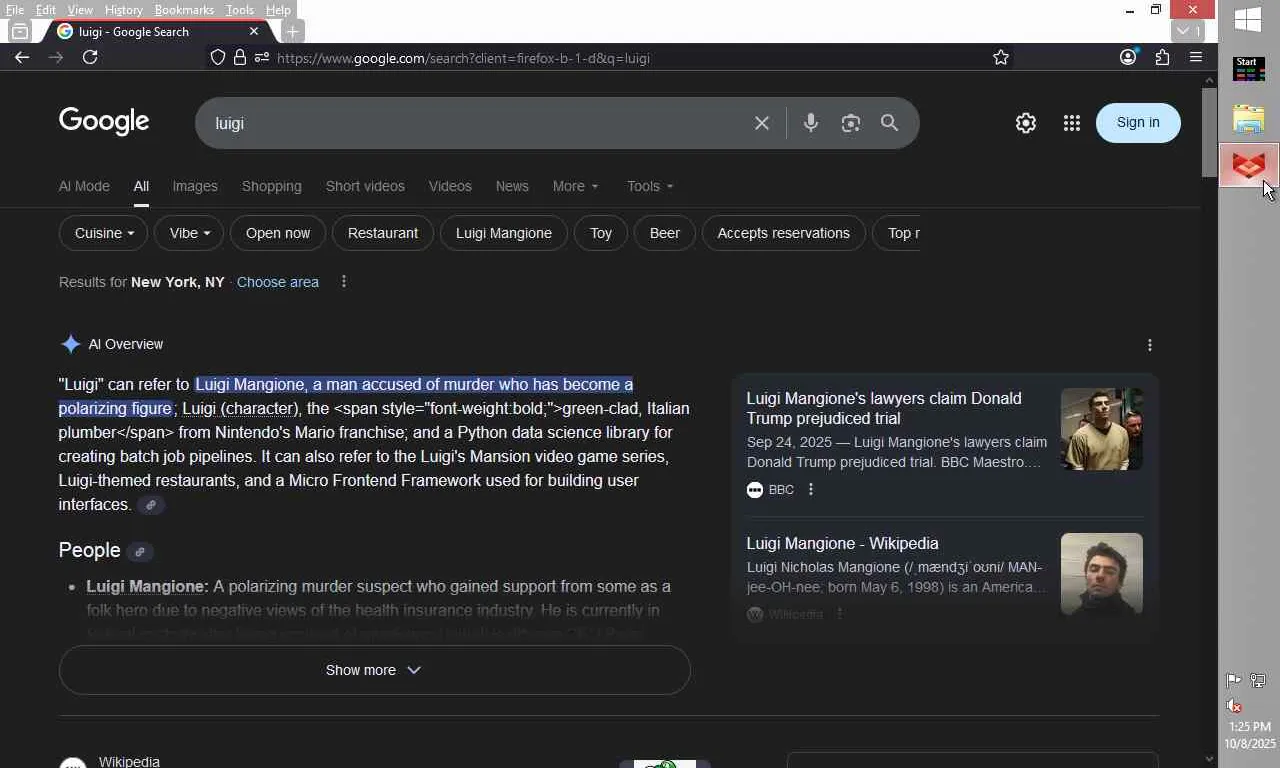Open the Firefox account icon
This screenshot has width=1280, height=768.
(1128, 57)
